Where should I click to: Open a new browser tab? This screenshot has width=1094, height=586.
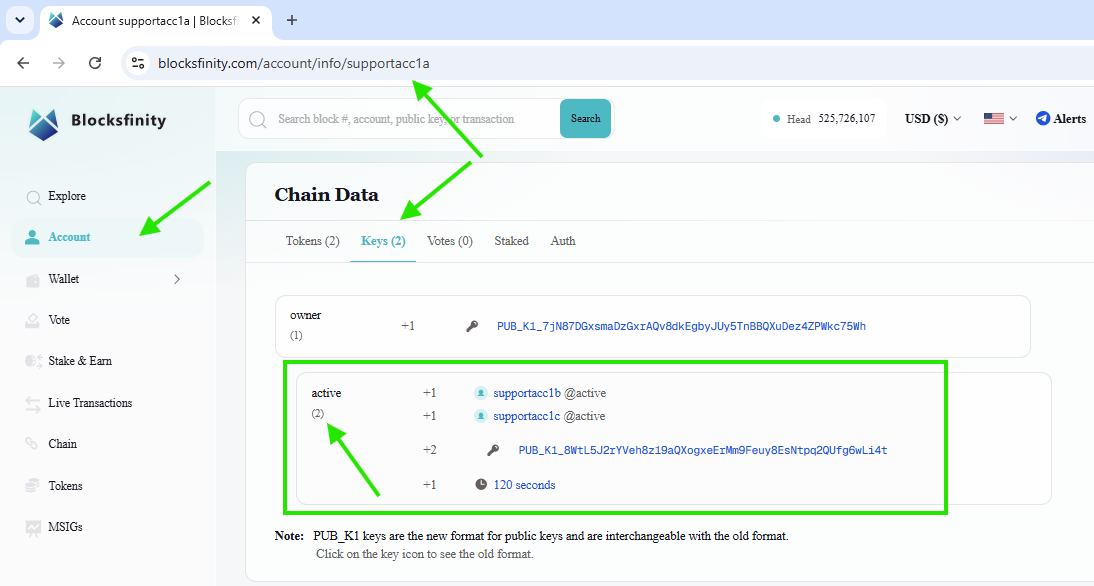click(x=292, y=20)
